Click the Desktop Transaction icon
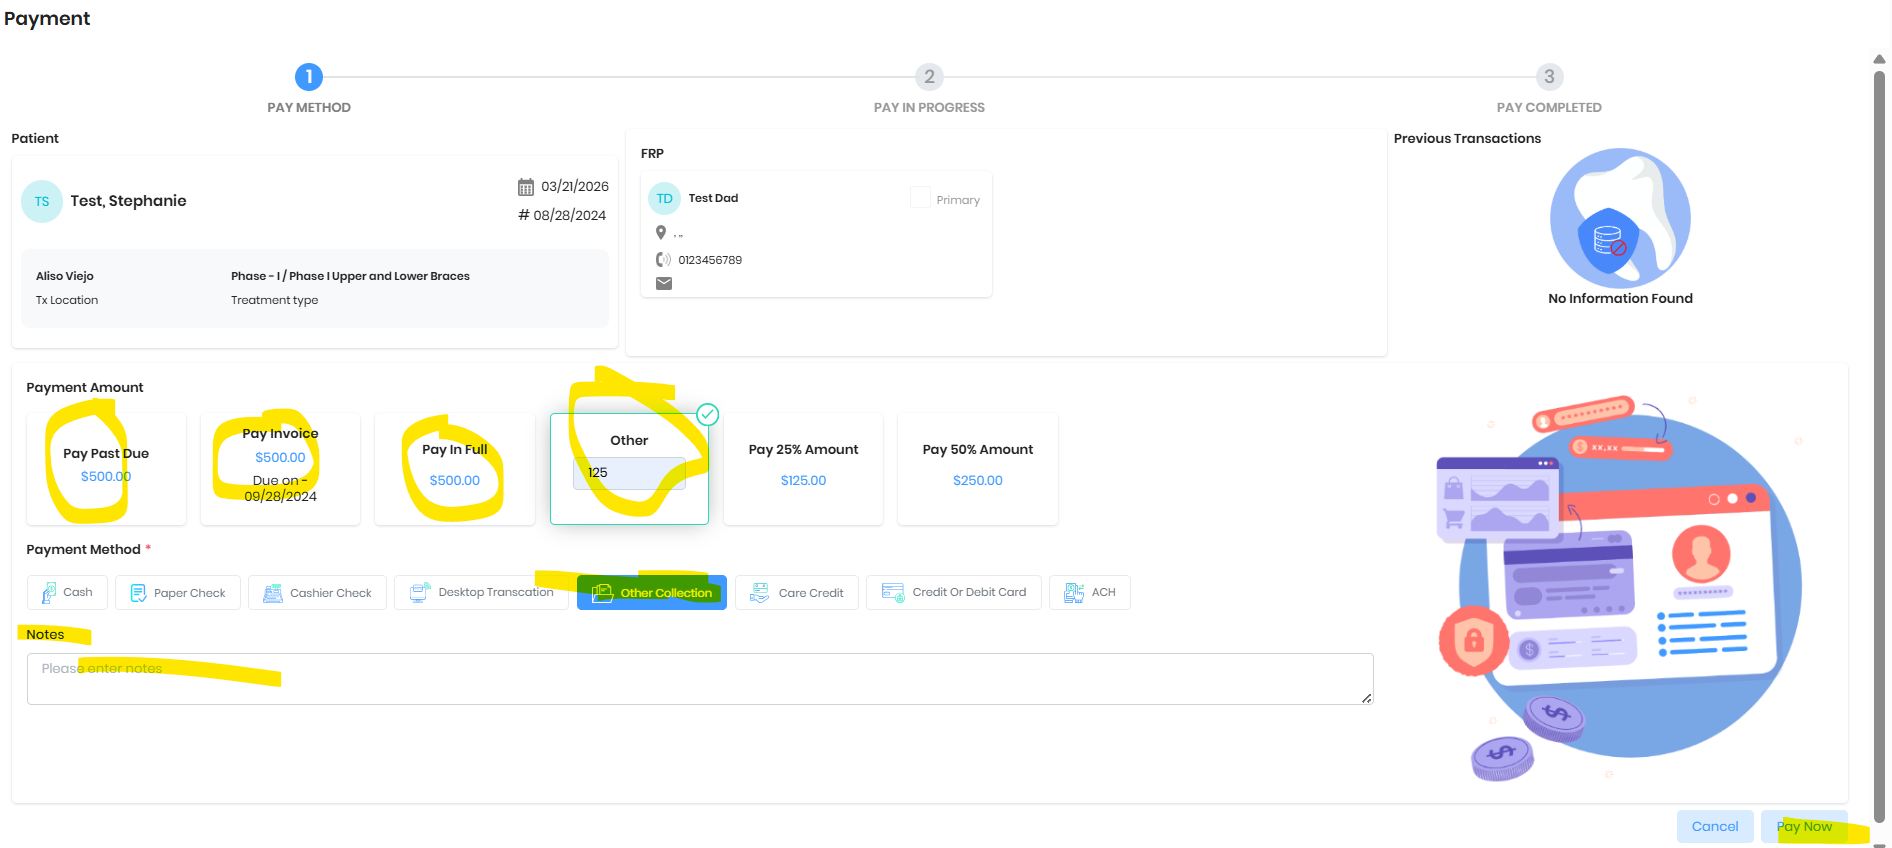Viewport: 1892px width, 848px height. [x=420, y=592]
